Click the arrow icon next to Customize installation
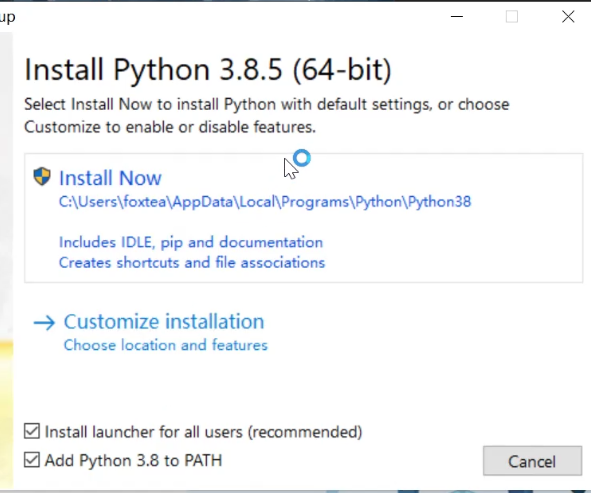The width and height of the screenshot is (591, 493). click(44, 323)
